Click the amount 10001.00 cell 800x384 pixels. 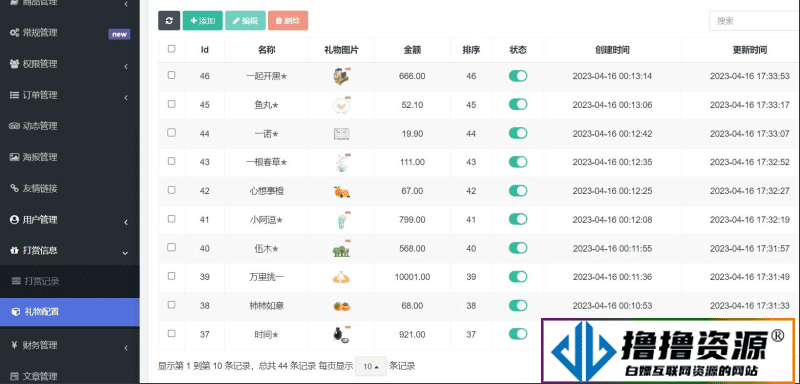(412, 277)
